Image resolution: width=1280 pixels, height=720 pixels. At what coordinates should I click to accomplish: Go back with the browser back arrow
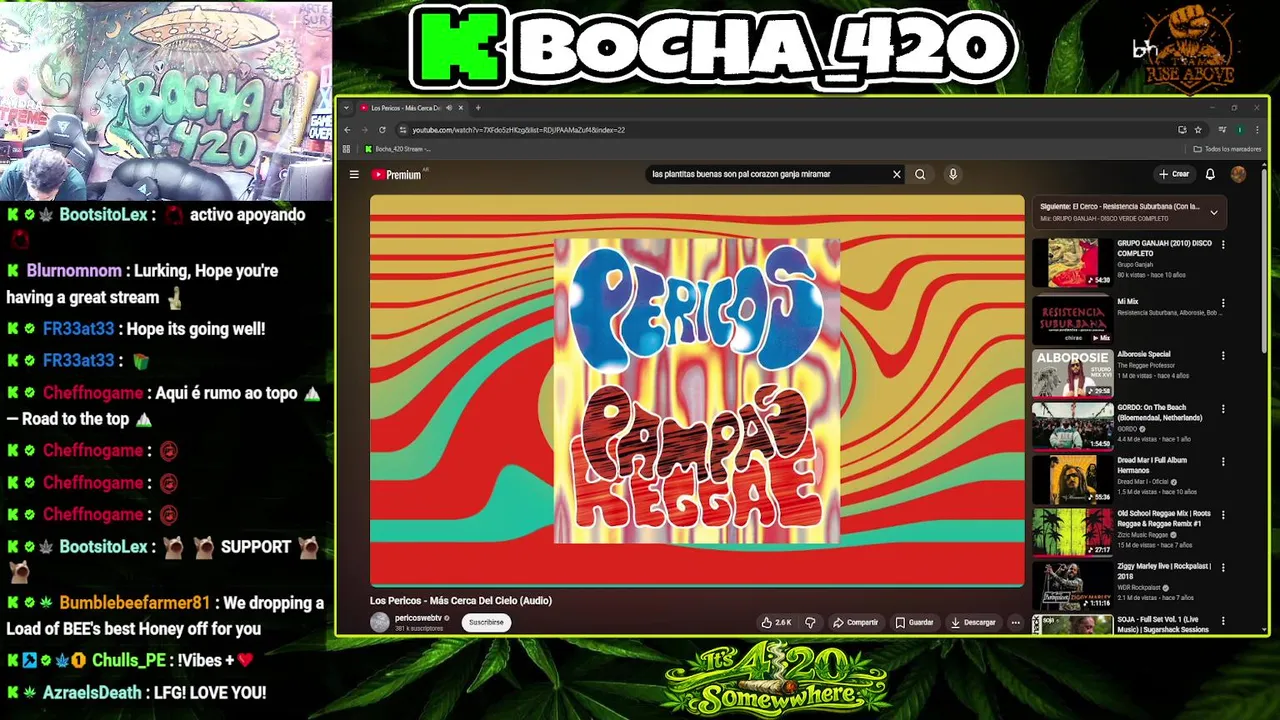pyautogui.click(x=347, y=129)
